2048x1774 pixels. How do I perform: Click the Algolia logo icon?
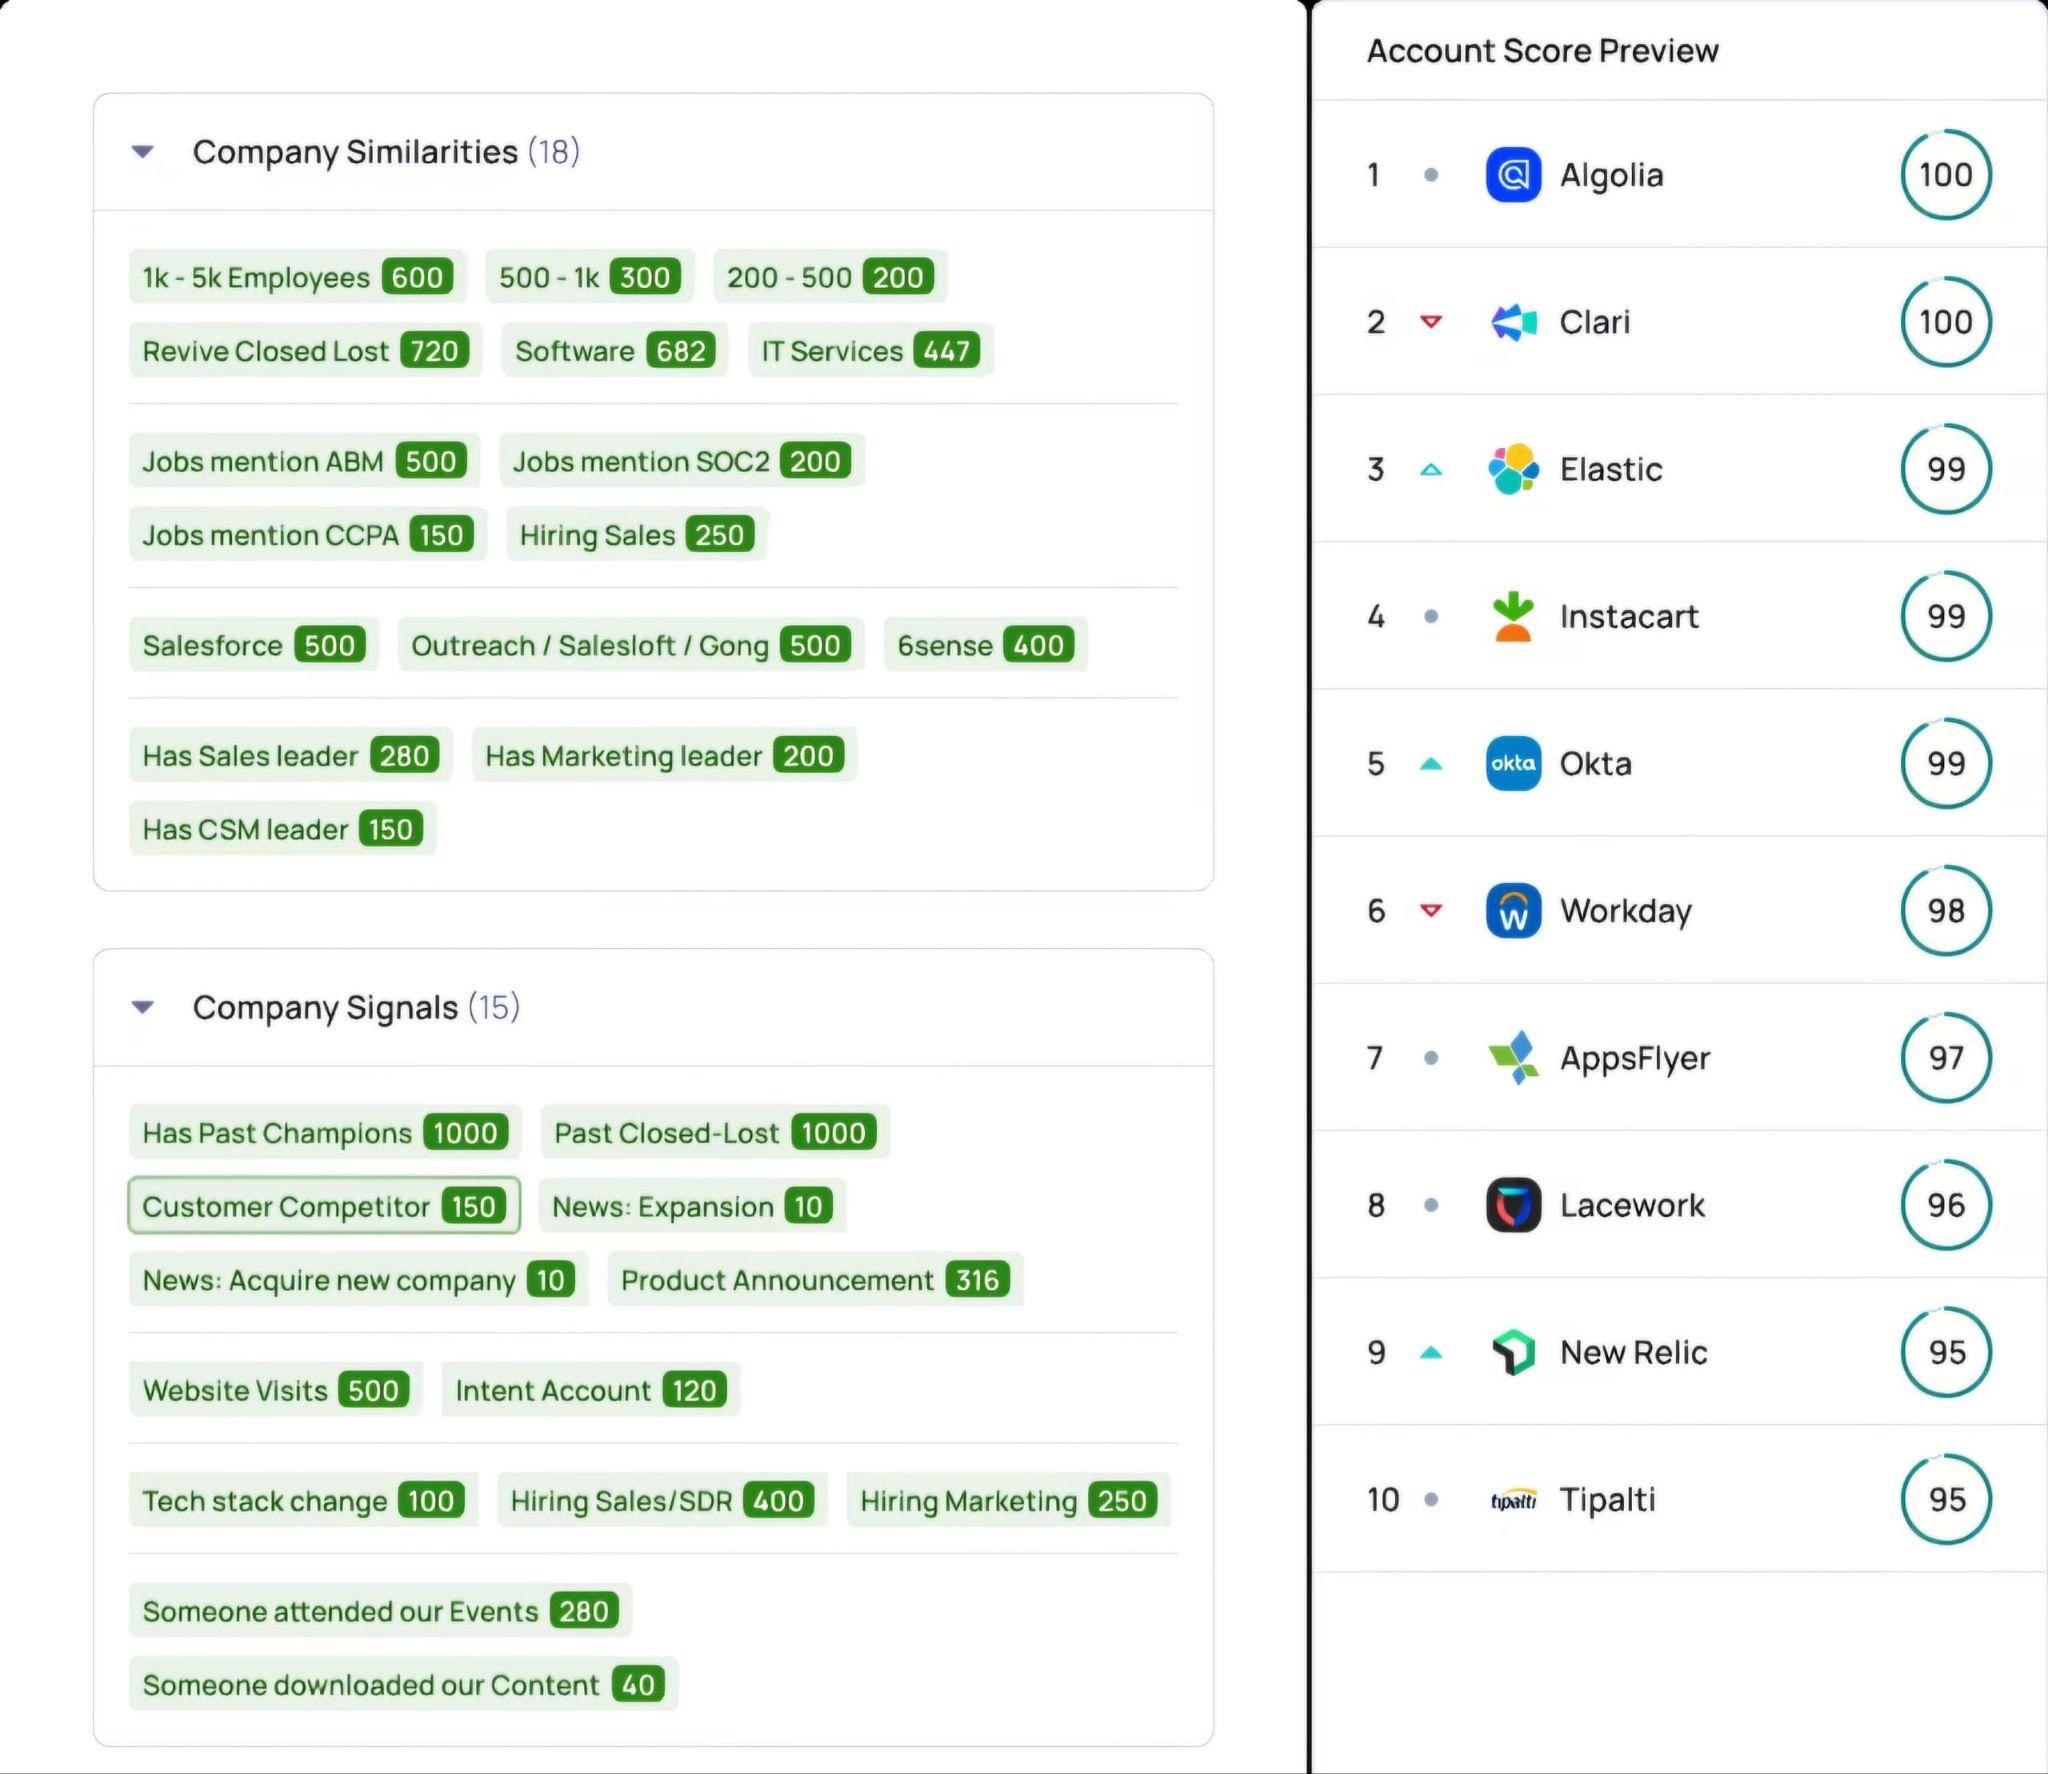pyautogui.click(x=1513, y=175)
